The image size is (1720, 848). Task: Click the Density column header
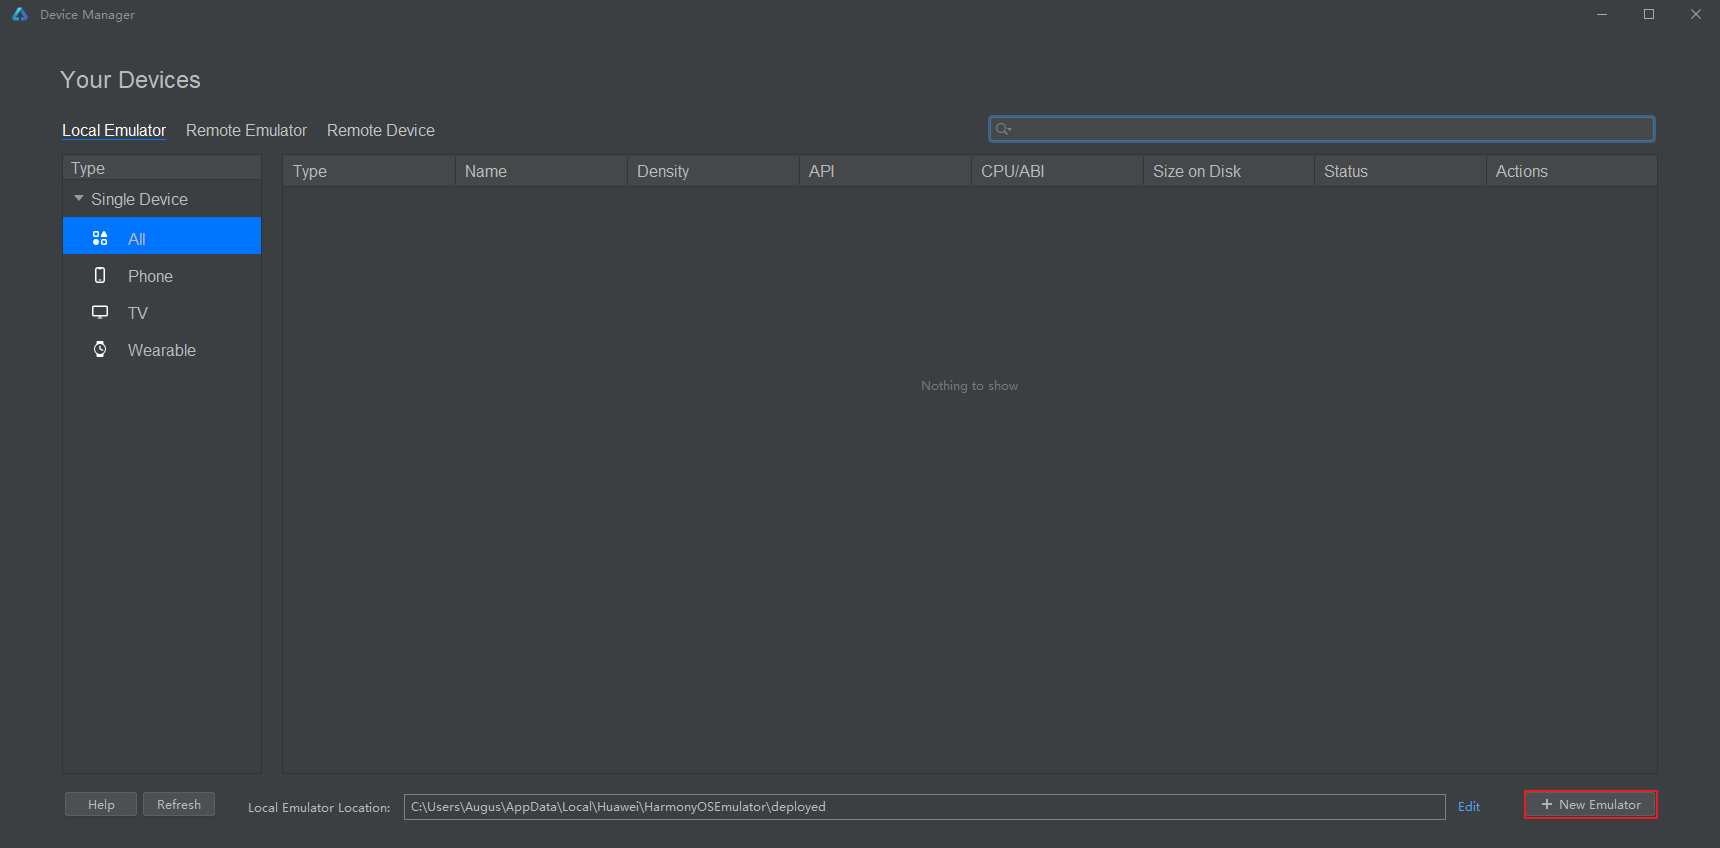713,171
